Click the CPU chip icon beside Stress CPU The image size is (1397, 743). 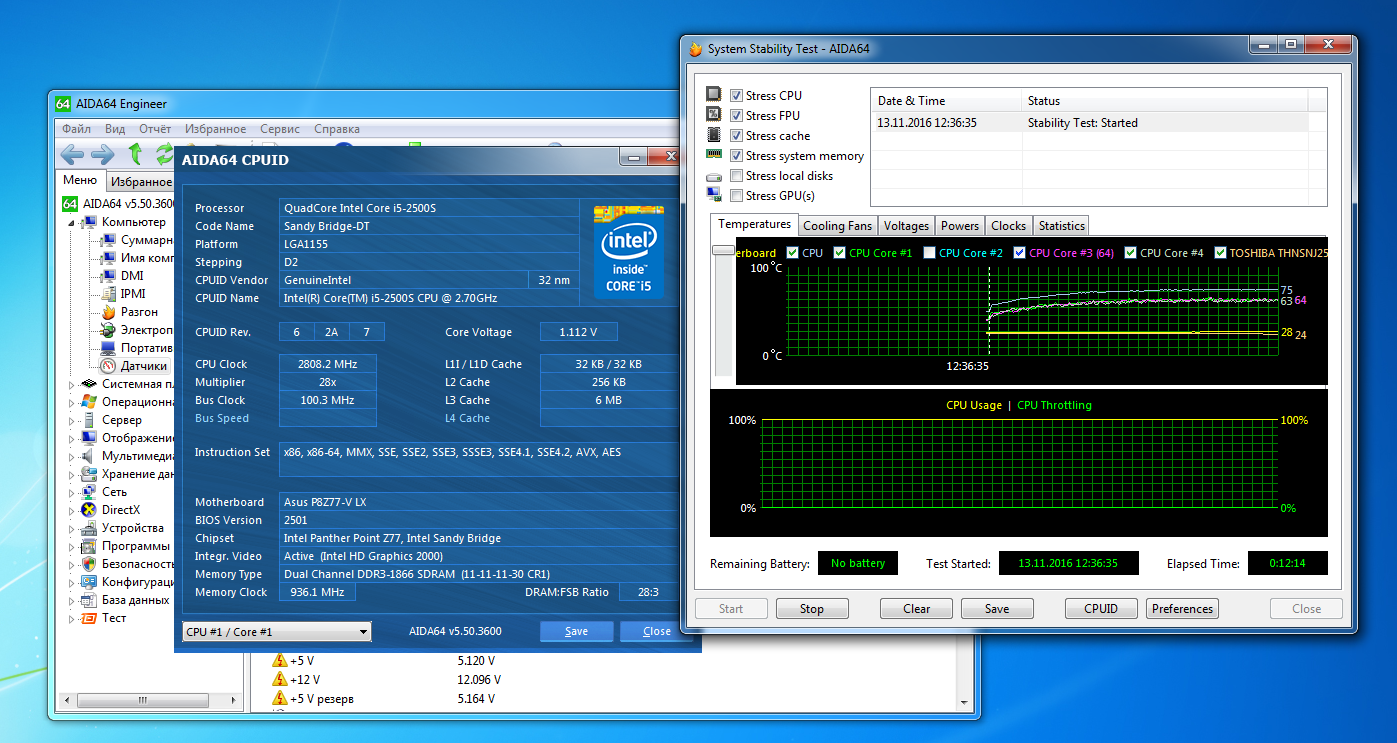714,95
